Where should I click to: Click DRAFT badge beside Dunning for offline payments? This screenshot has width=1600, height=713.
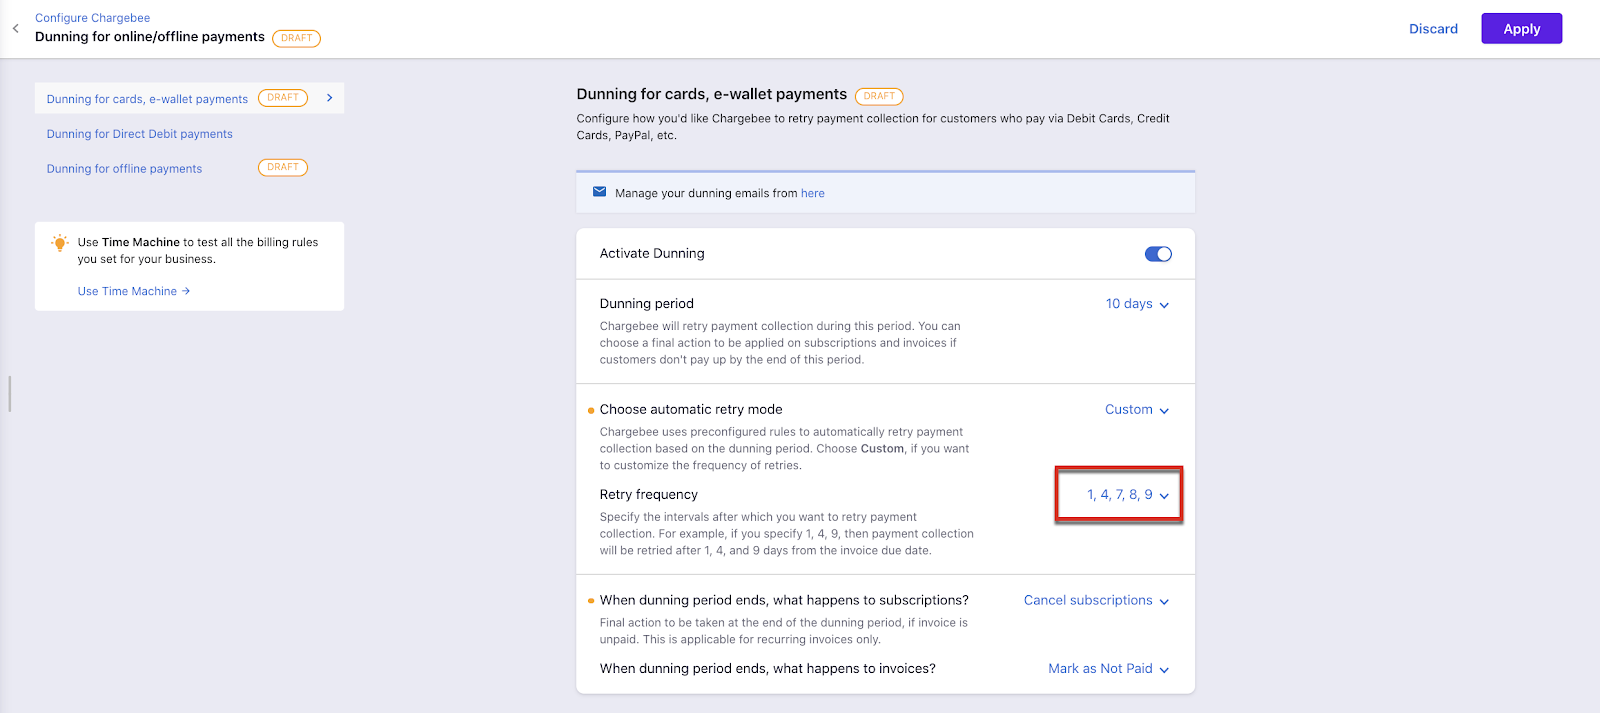283,168
